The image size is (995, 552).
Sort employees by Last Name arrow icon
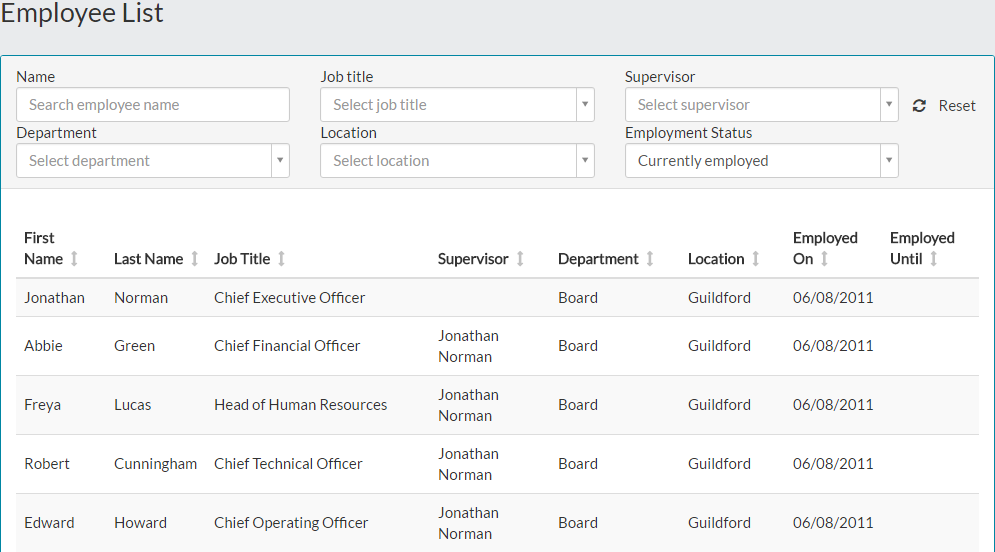195,259
